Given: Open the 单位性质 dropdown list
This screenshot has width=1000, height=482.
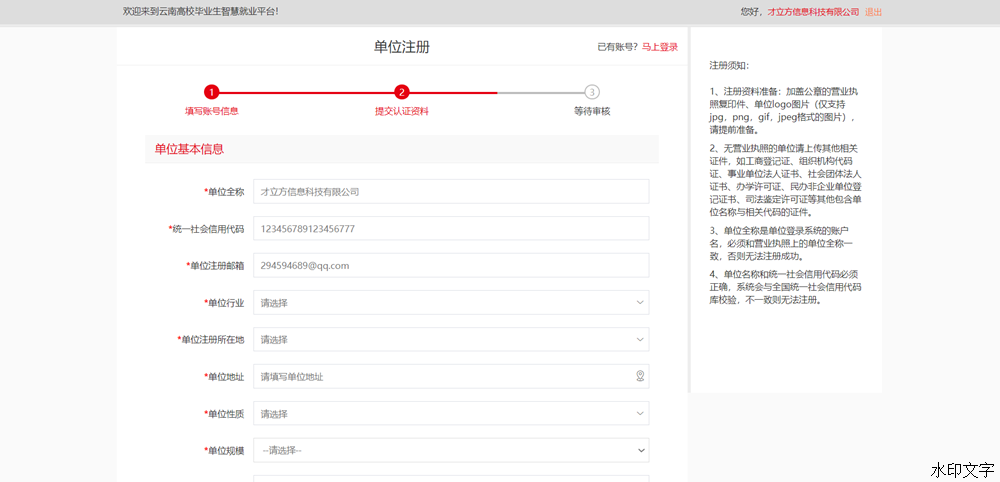Looking at the screenshot, I should [451, 414].
